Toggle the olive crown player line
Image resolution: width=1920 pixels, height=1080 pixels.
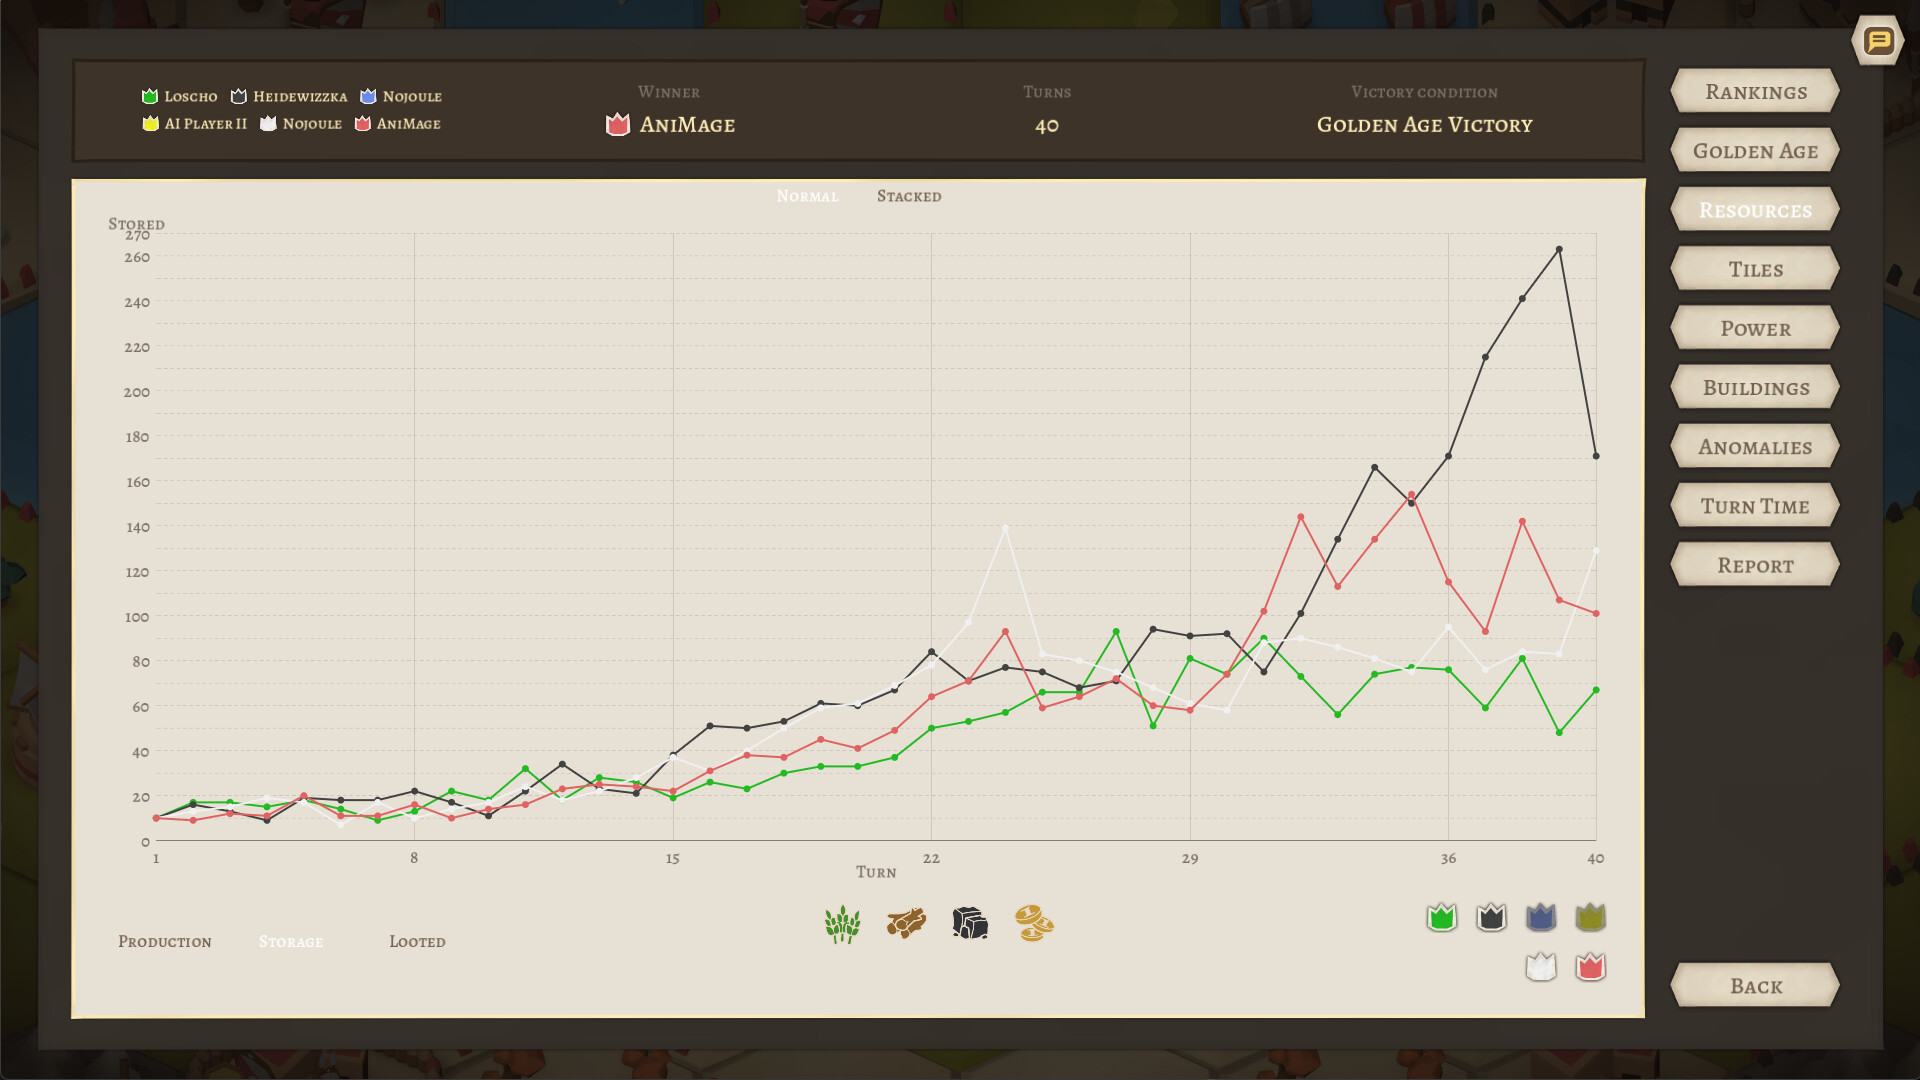(1590, 917)
